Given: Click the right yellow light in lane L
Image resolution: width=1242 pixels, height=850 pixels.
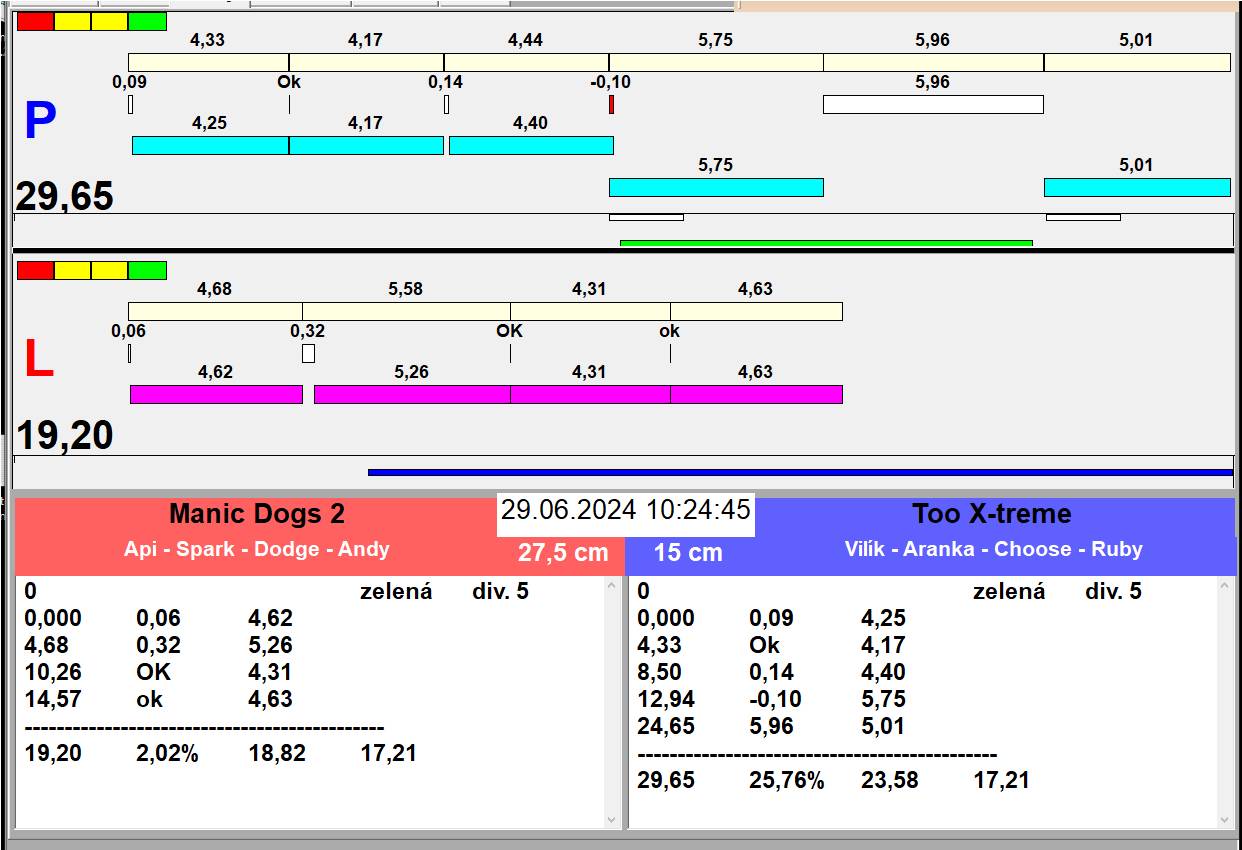Looking at the screenshot, I should point(110,270).
